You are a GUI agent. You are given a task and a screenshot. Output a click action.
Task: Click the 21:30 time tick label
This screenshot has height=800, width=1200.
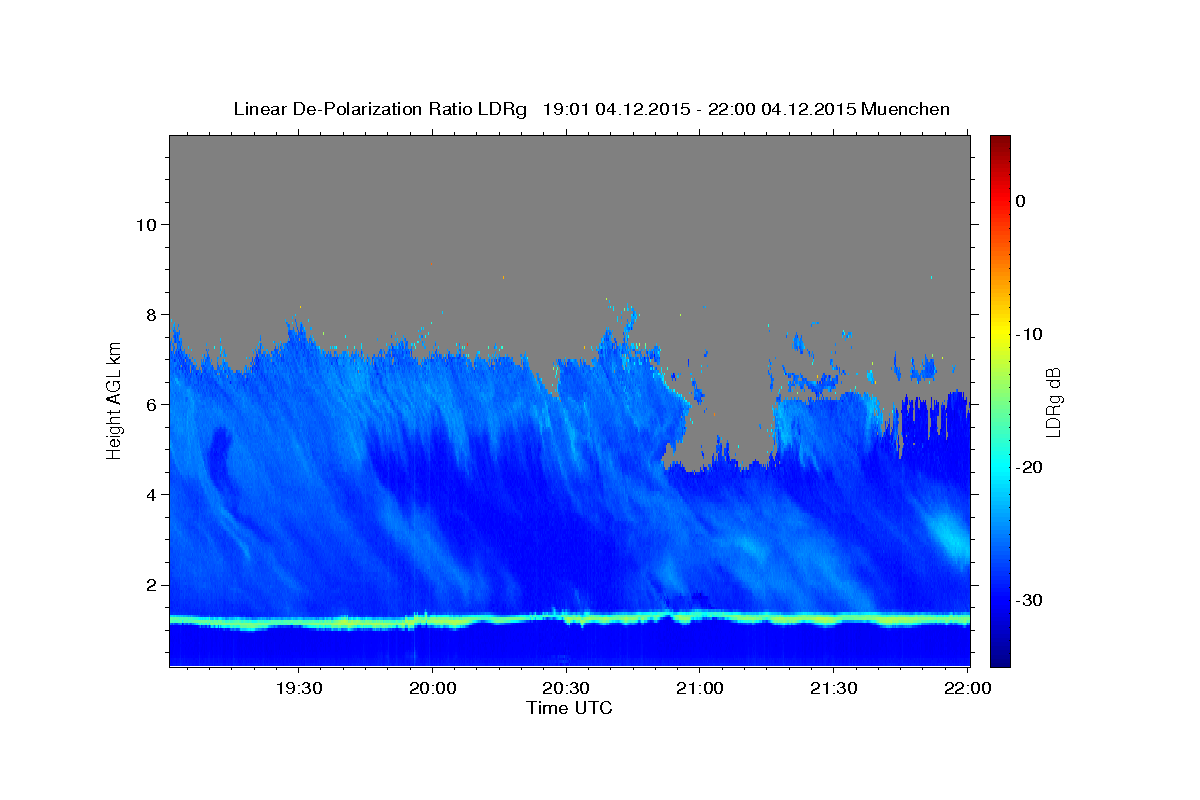(x=833, y=688)
